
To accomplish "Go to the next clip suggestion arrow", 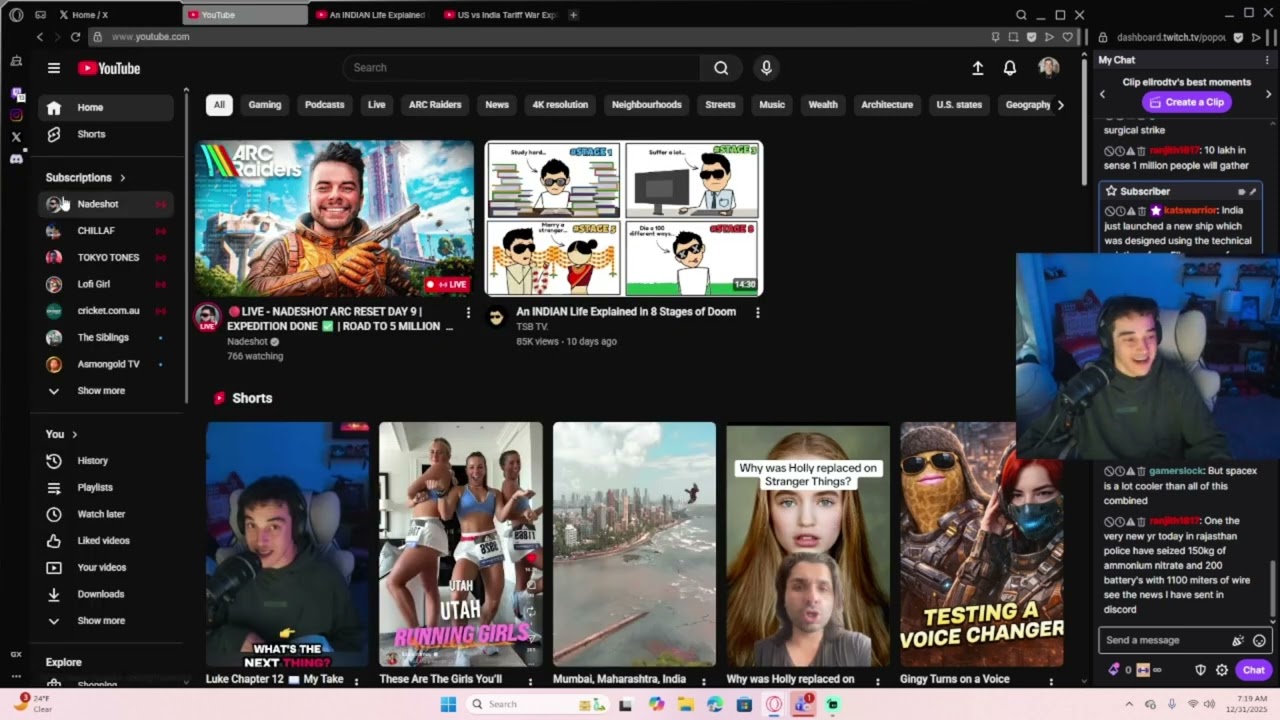I will [1268, 95].
